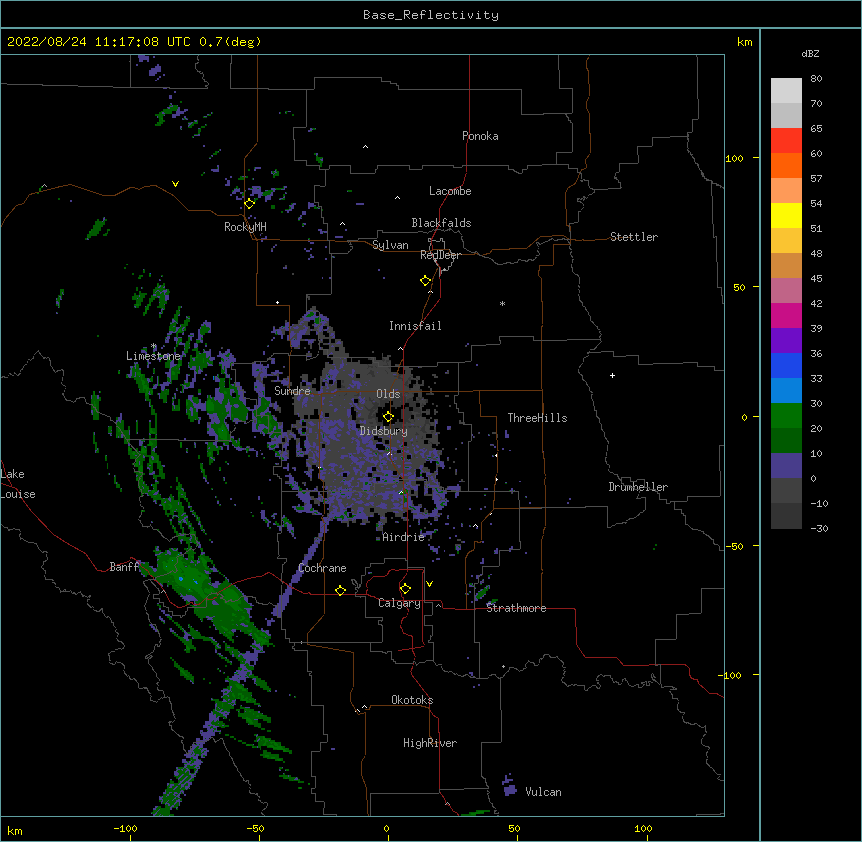Click the Okotoks city label
This screenshot has height=842, width=862.
pos(412,700)
